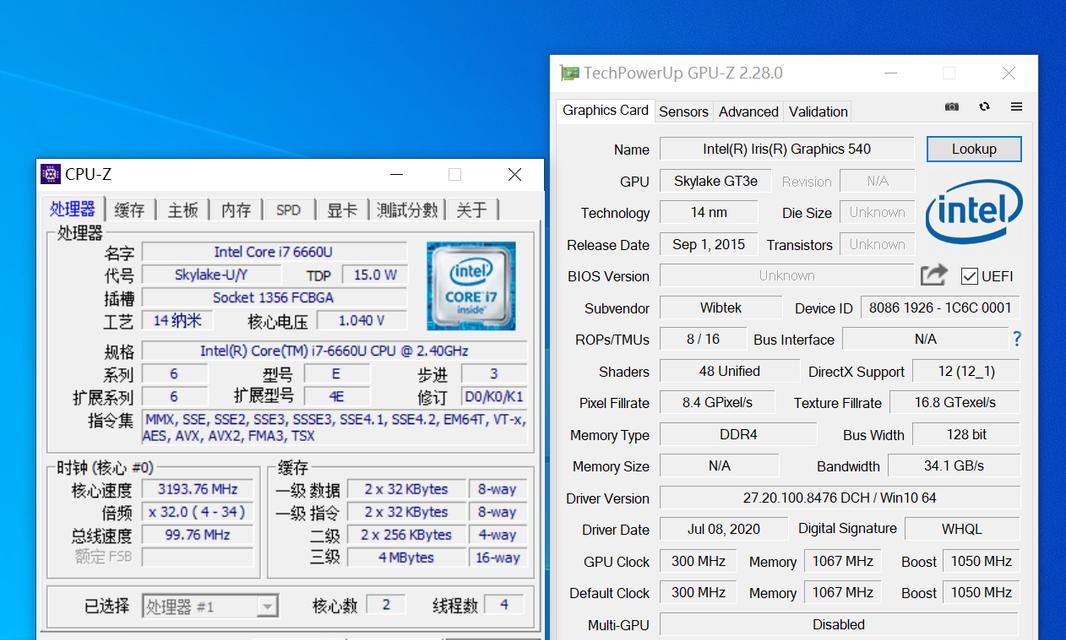Click the BIOS export share icon
The height and width of the screenshot is (640, 1066).
click(934, 275)
